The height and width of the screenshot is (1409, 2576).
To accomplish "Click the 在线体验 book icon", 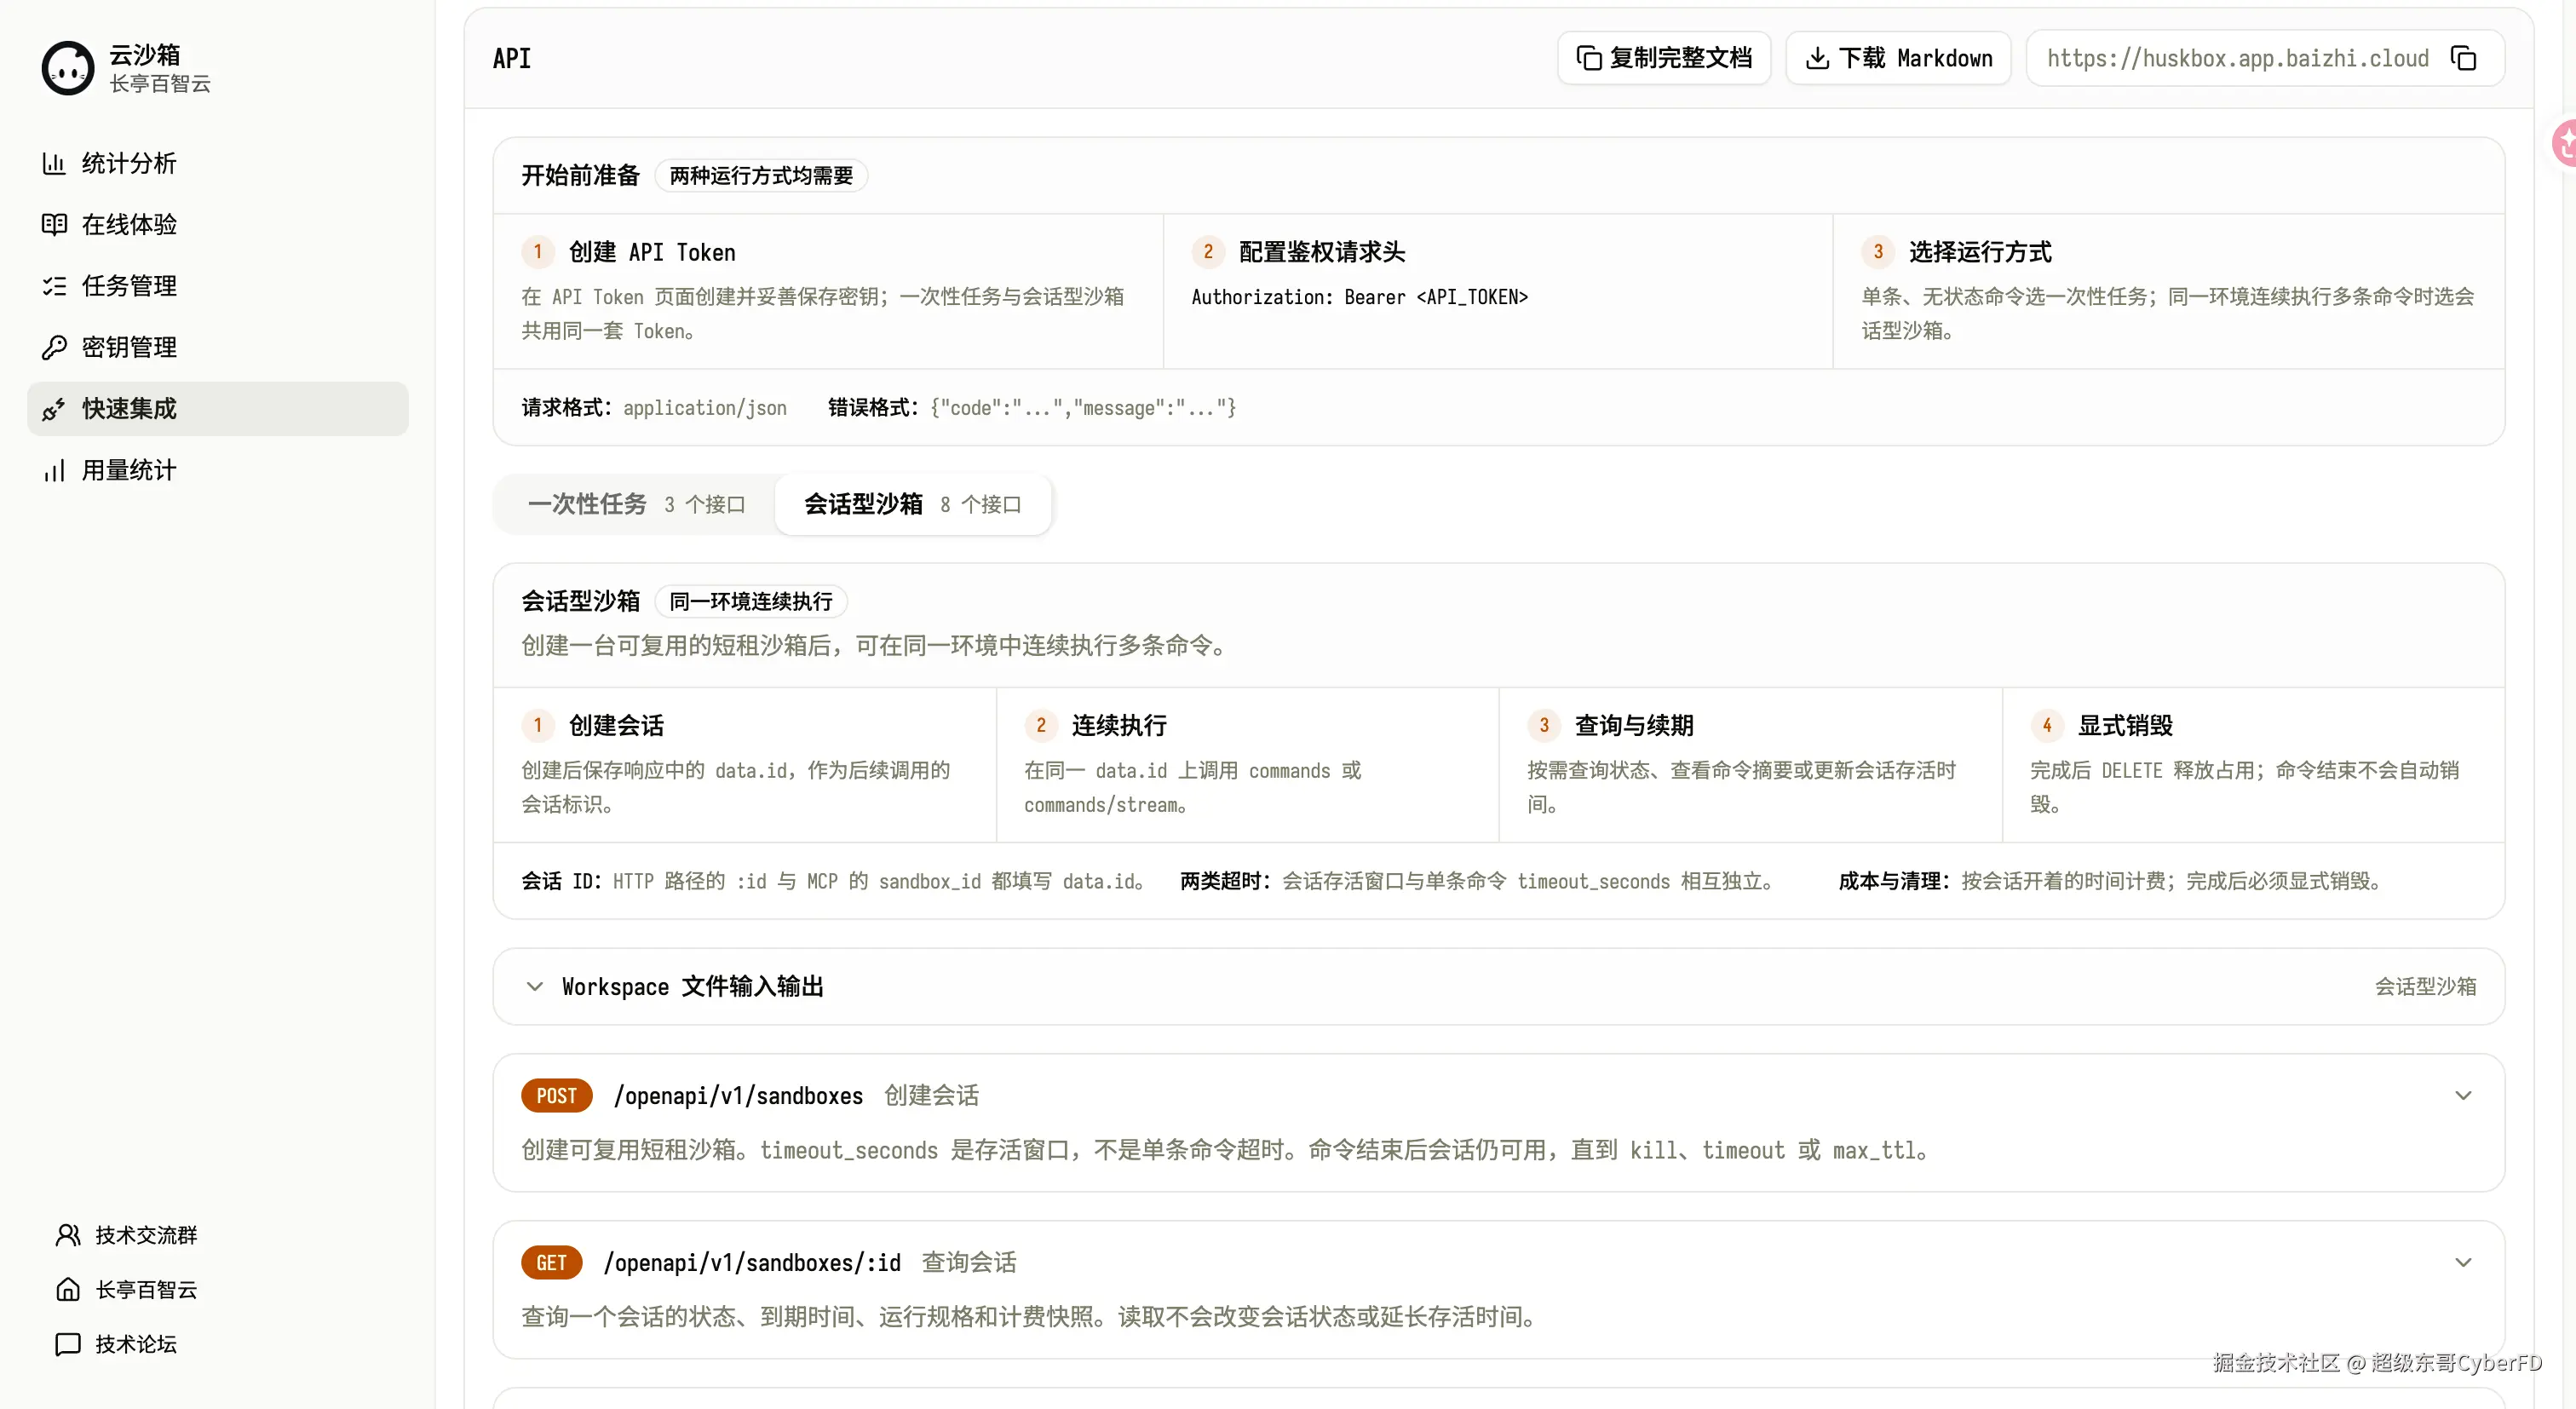I will 54,224.
